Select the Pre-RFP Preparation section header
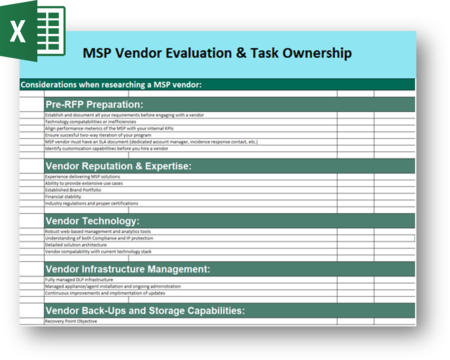The height and width of the screenshot is (360, 450). click(230, 105)
